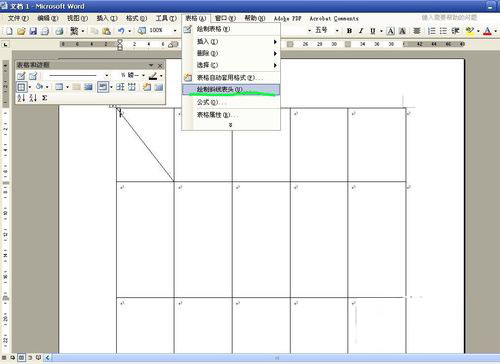Open the 窗口(W) menu
Image resolution: width=500 pixels, height=364 pixels.
pos(225,18)
